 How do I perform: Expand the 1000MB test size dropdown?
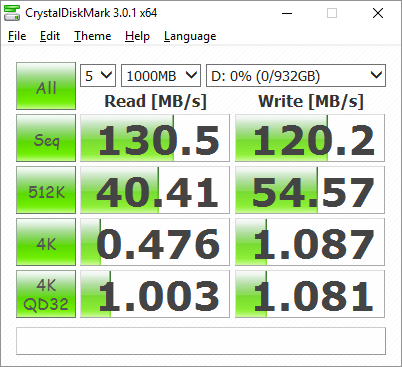[161, 76]
